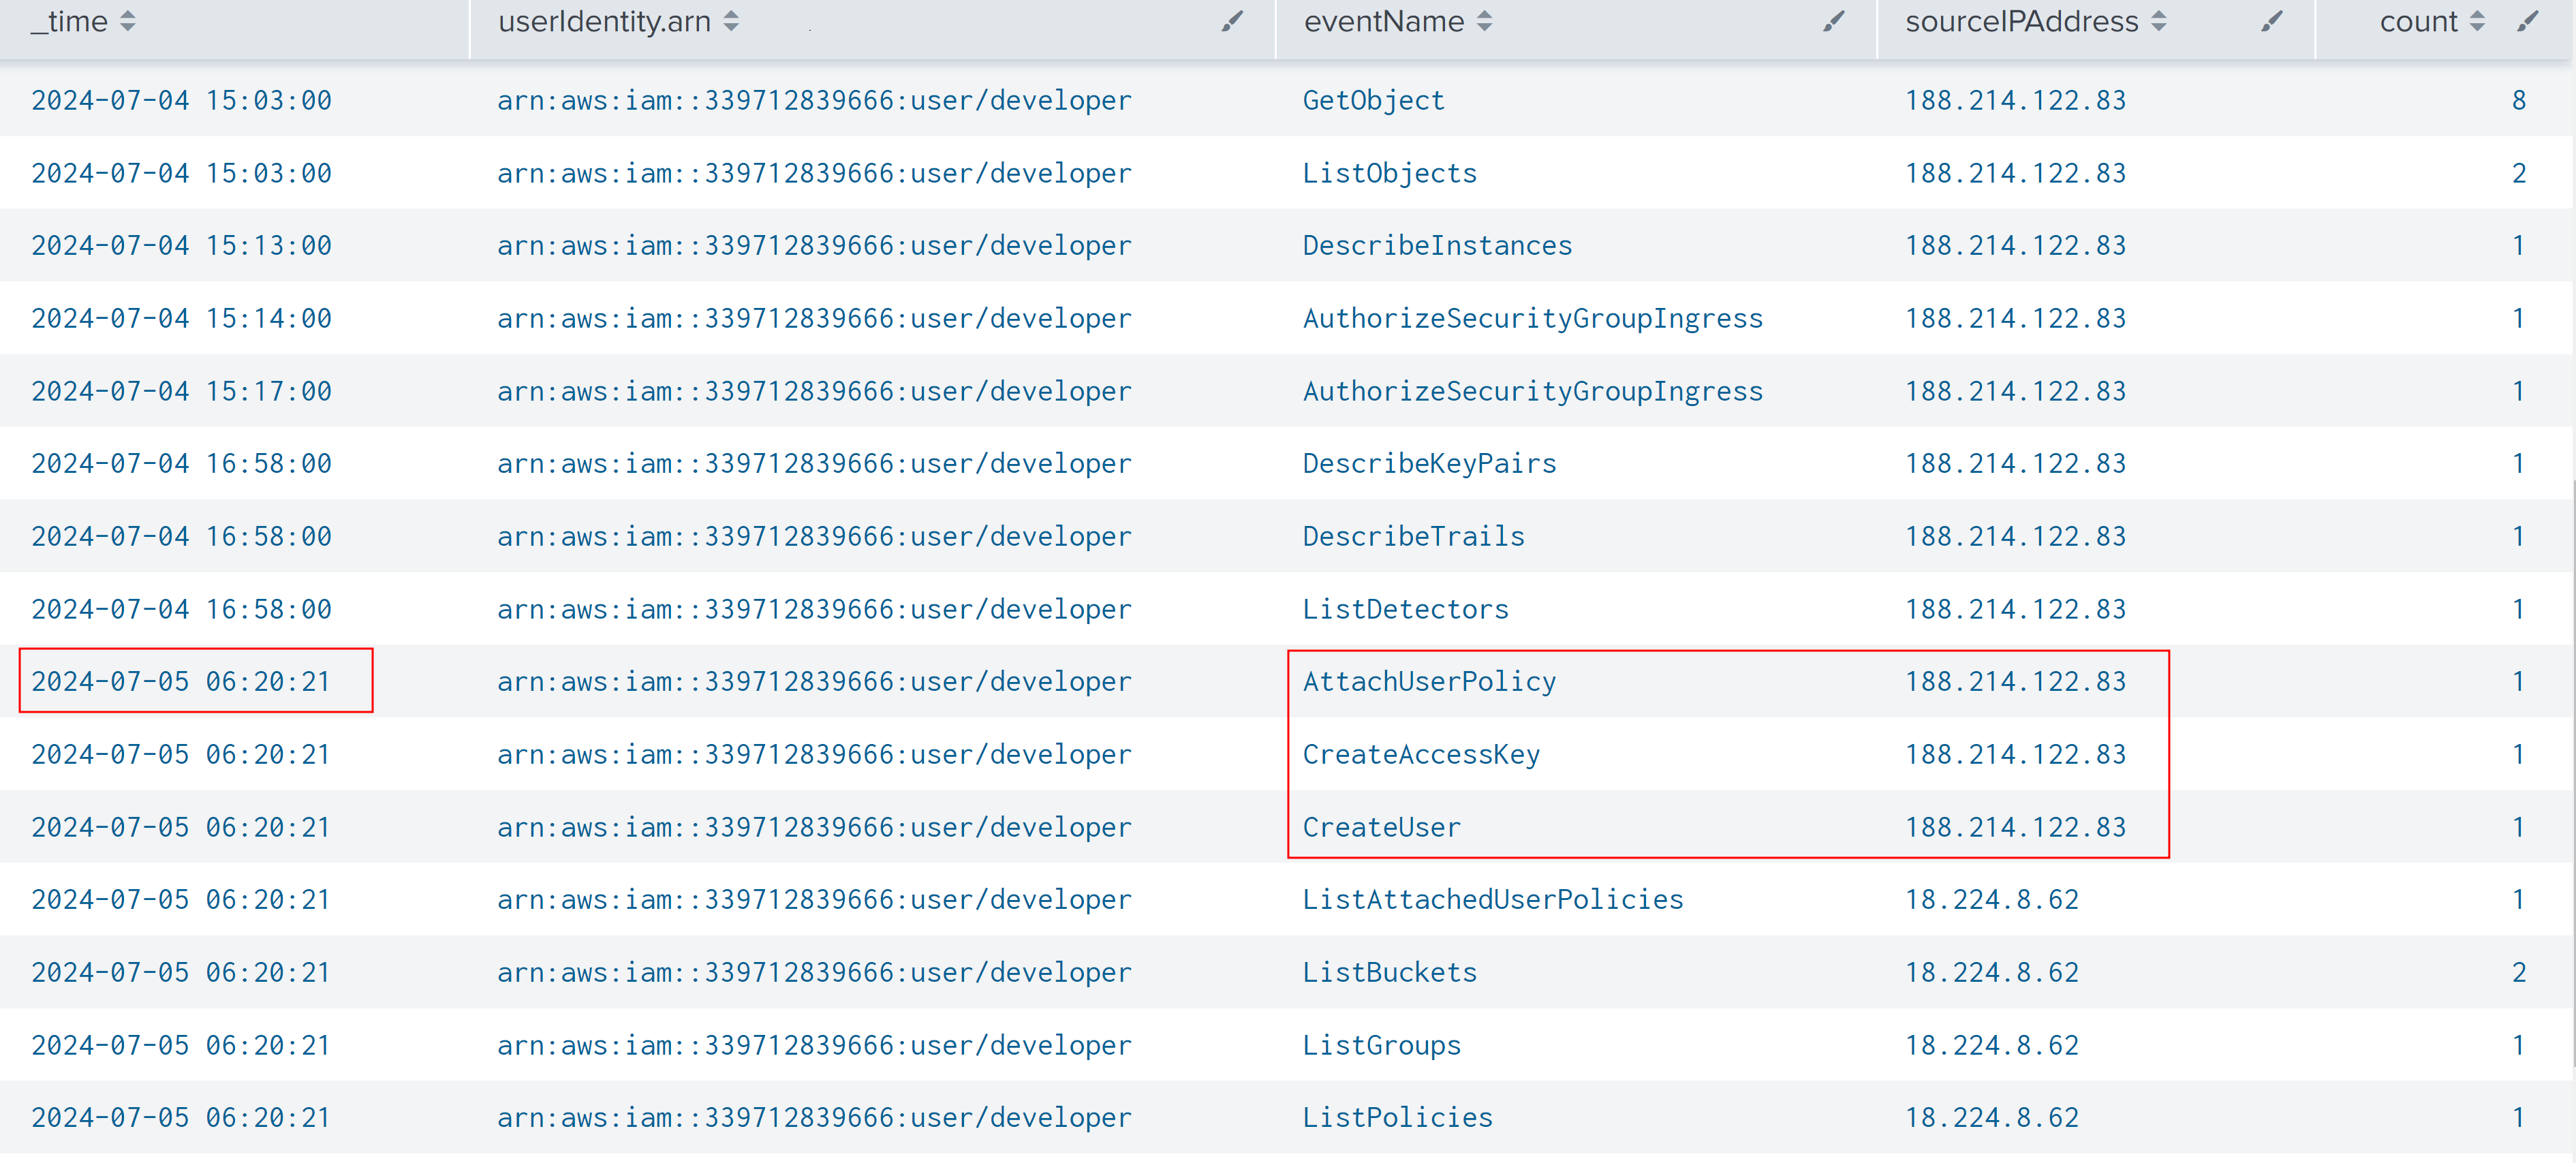Click the highlighted 2024-07-05 06:20:21 timestamp
This screenshot has height=1163, width=2576.
tap(181, 681)
